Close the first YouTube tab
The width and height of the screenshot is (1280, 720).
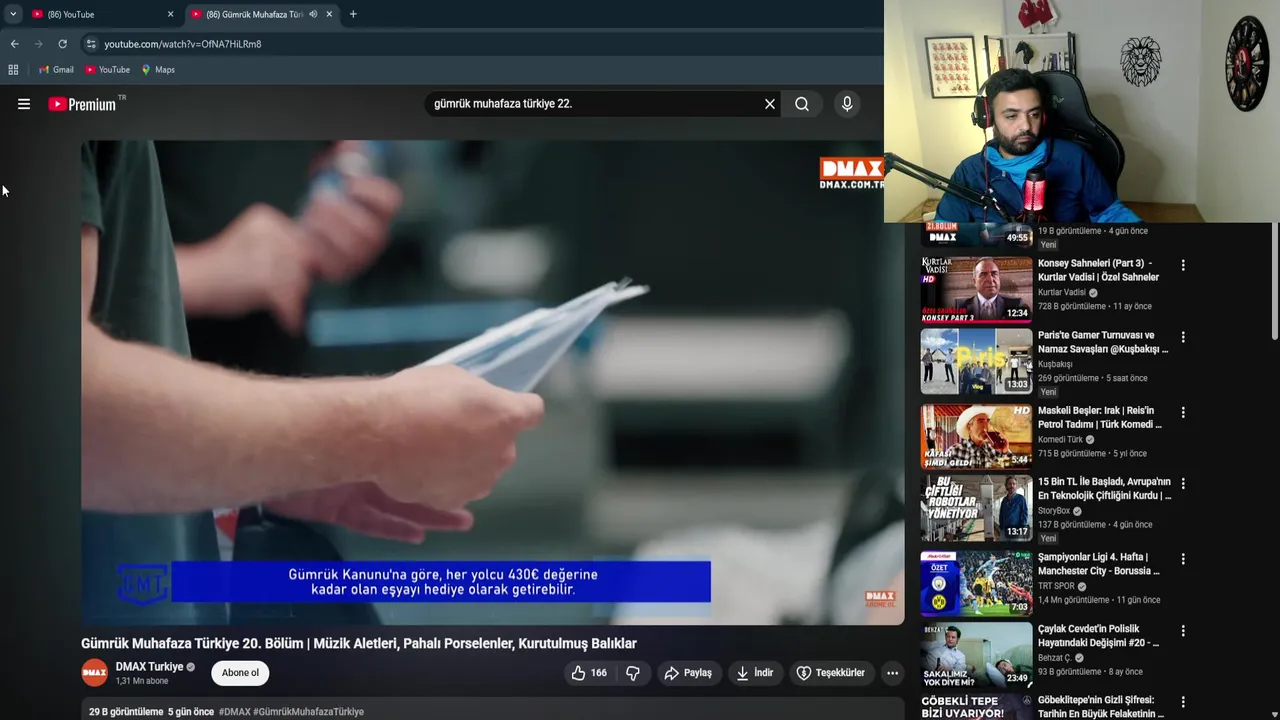pos(170,14)
